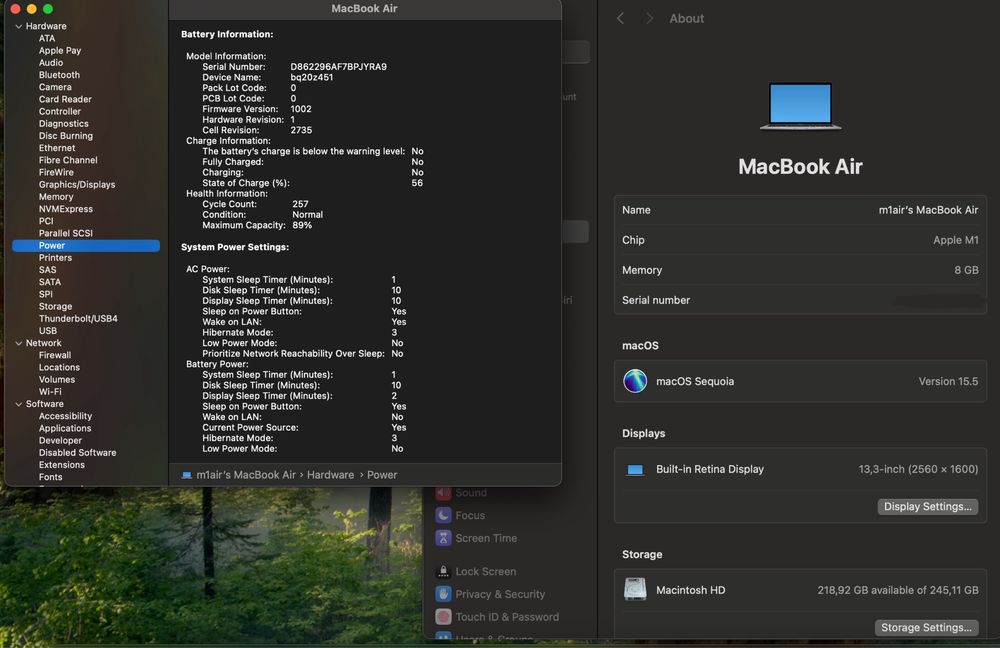The width and height of the screenshot is (1000, 648).
Task: Open Storage Settings button
Action: click(x=926, y=628)
